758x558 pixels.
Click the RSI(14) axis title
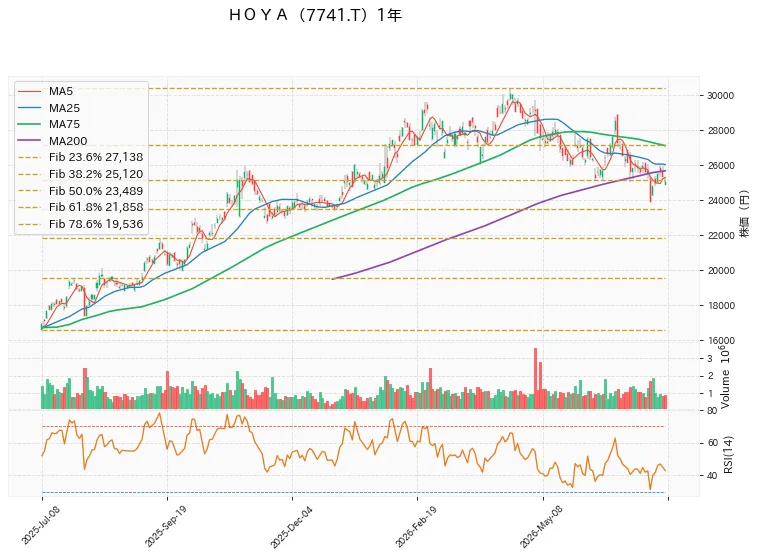pos(729,455)
